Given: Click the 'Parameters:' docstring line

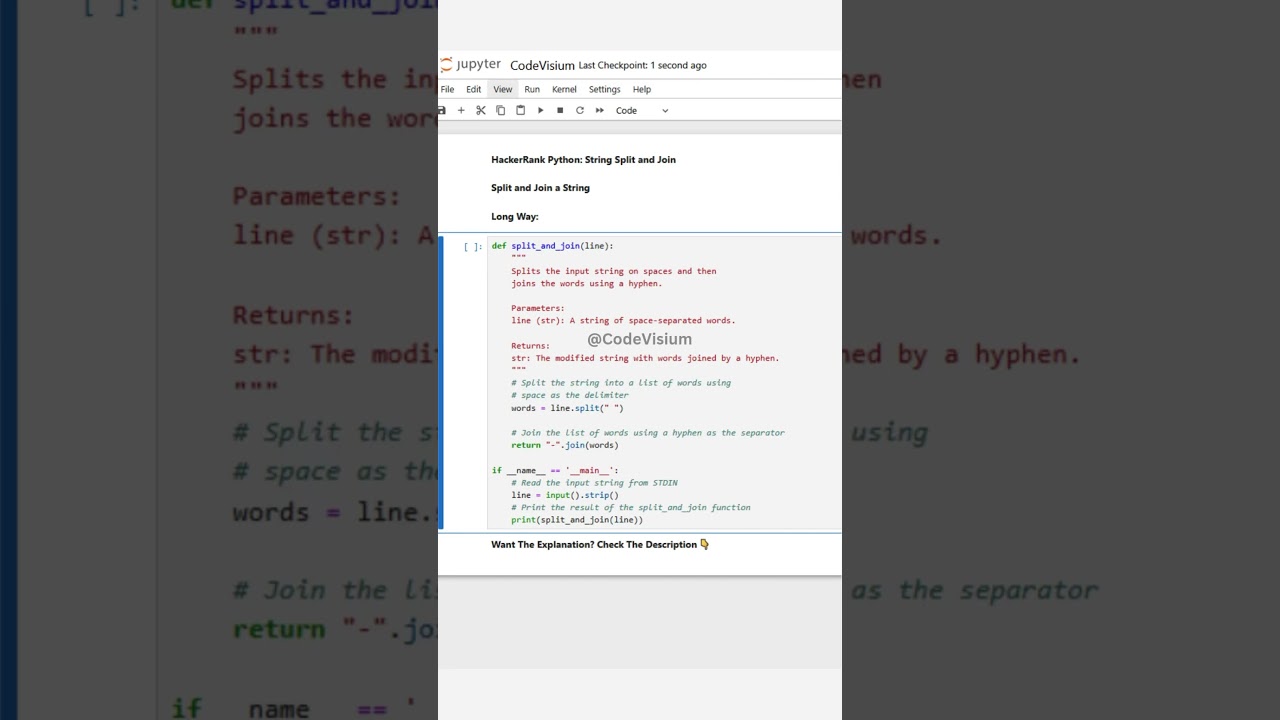Looking at the screenshot, I should 538,308.
